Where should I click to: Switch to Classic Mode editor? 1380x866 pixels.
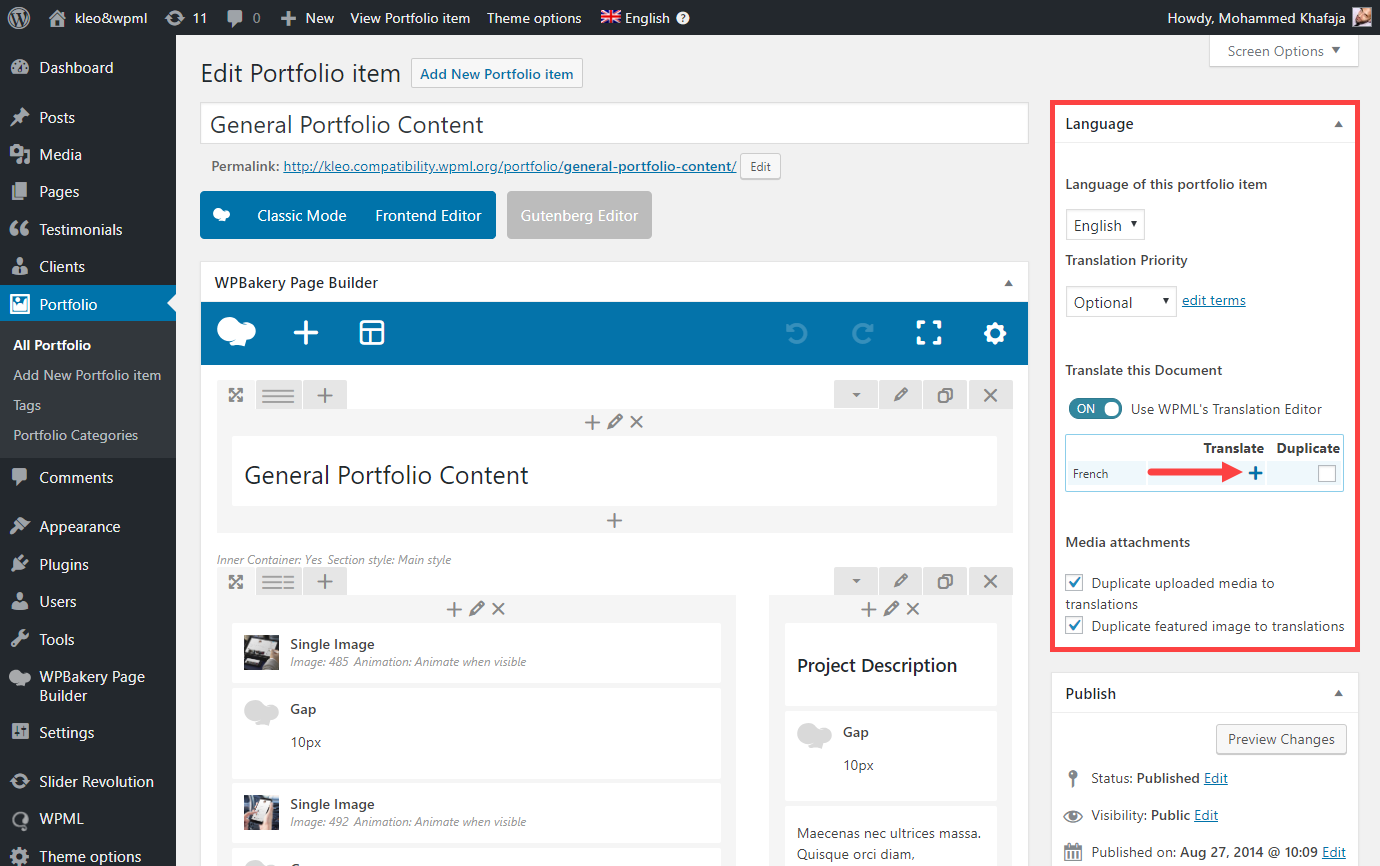coord(302,215)
